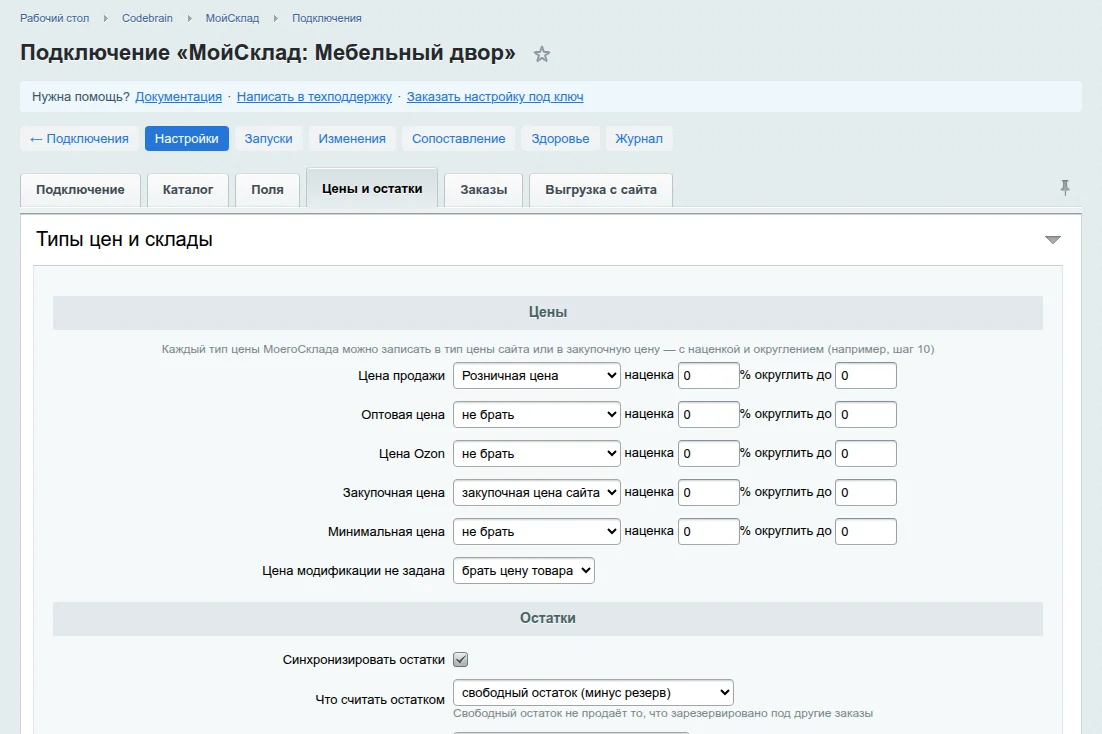The height and width of the screenshot is (734, 1102).
Task: Focus округлить до field for Цена Ozon
Action: (x=866, y=453)
